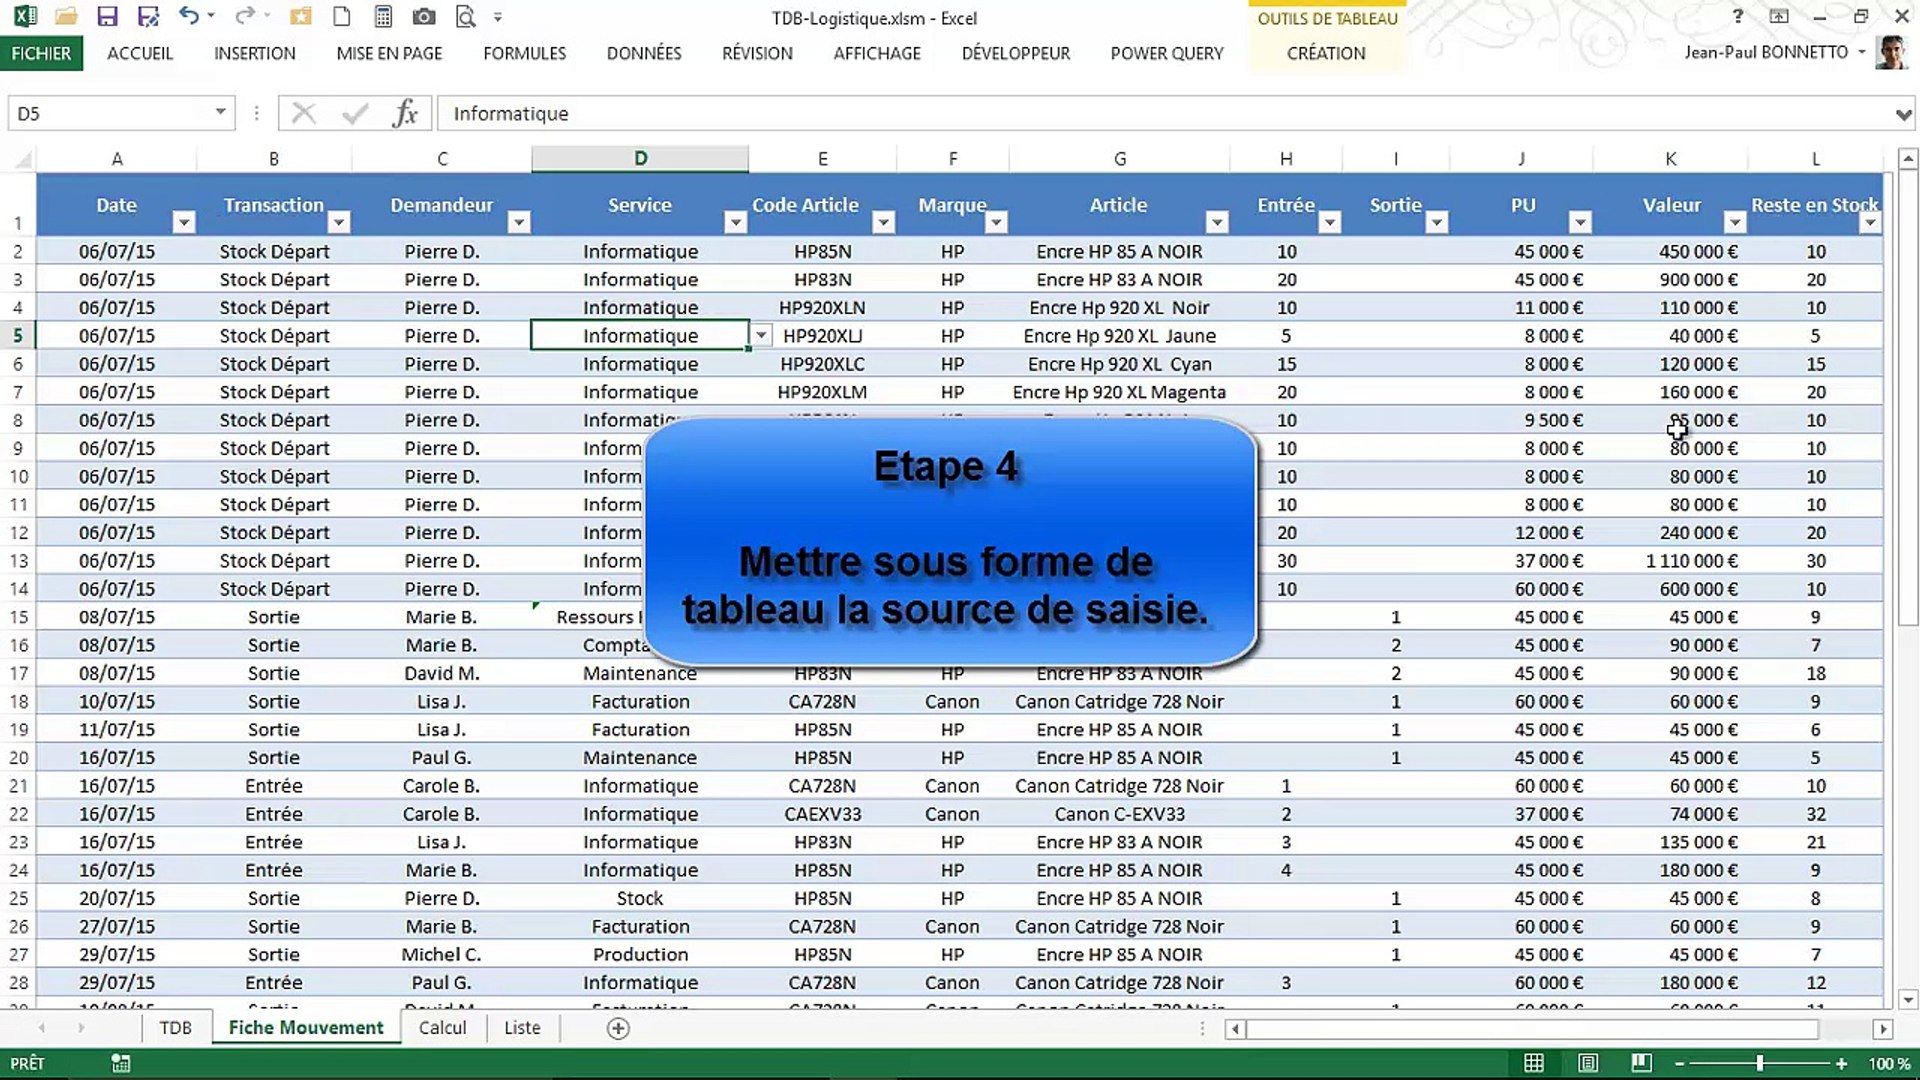This screenshot has width=1920, height=1080.
Task: Expand the Name Box dropdown arrow
Action: [x=220, y=112]
